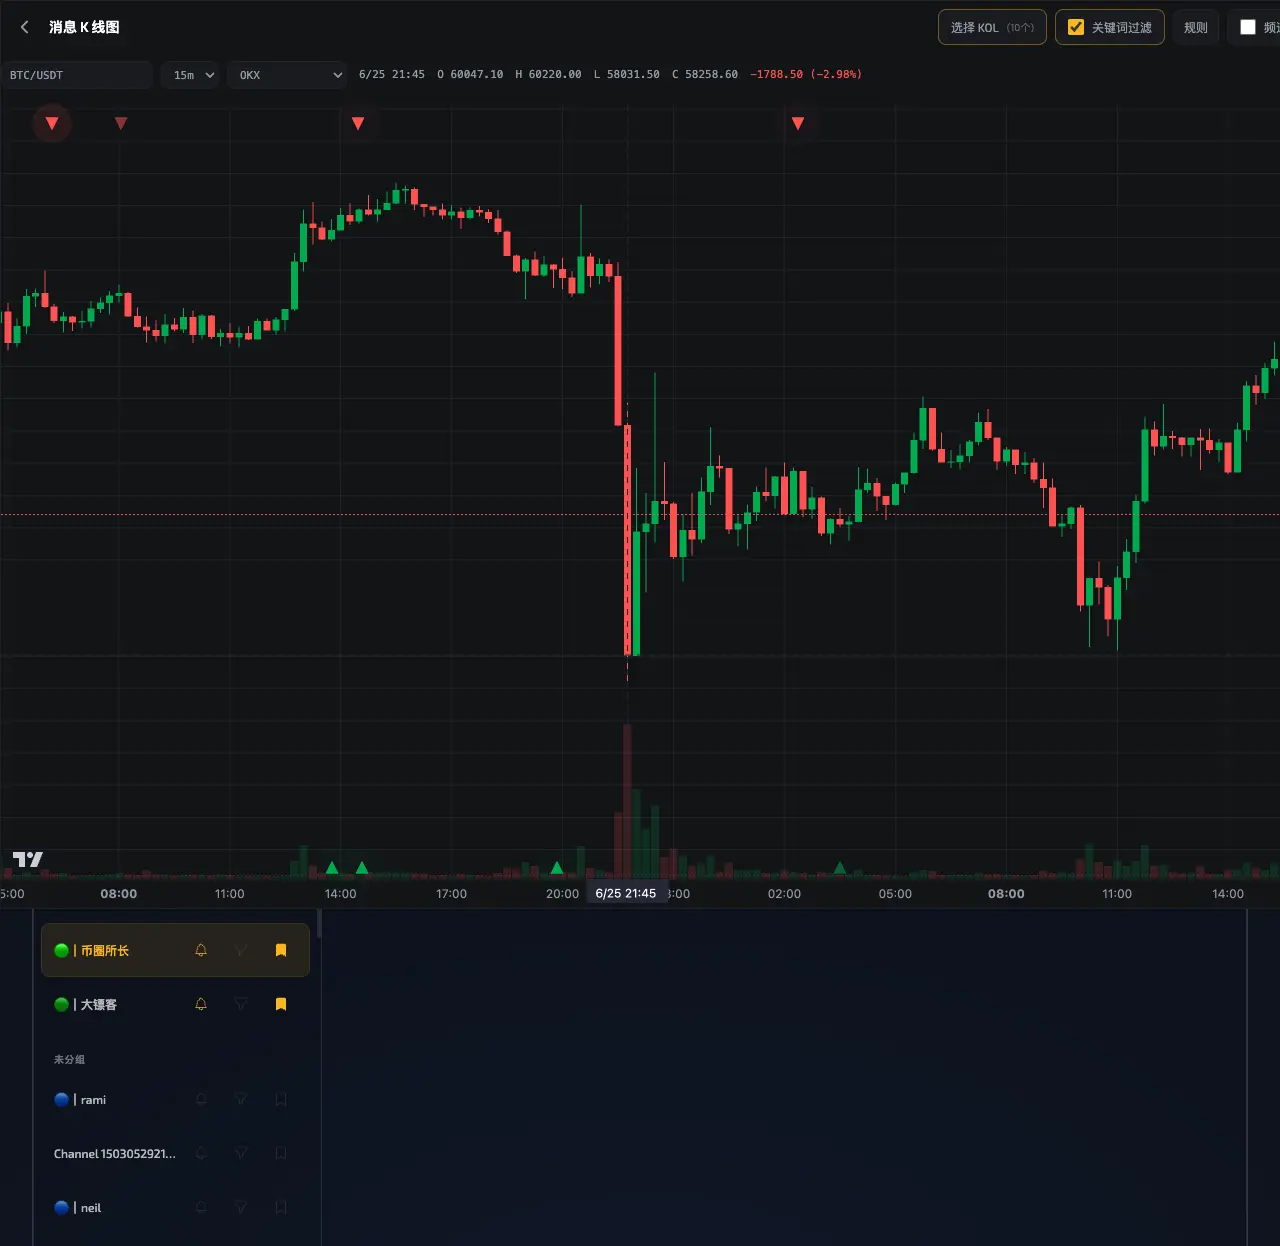Toggle bell notification for 币圈所长

(x=201, y=950)
